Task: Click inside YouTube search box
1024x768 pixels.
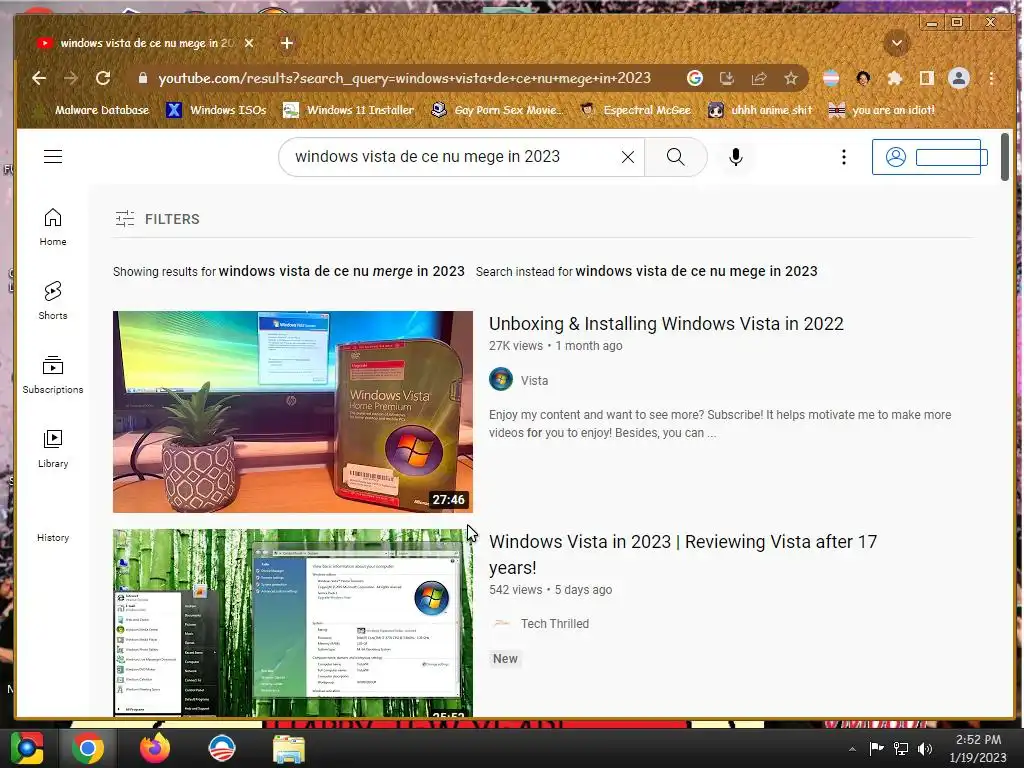Action: point(451,157)
